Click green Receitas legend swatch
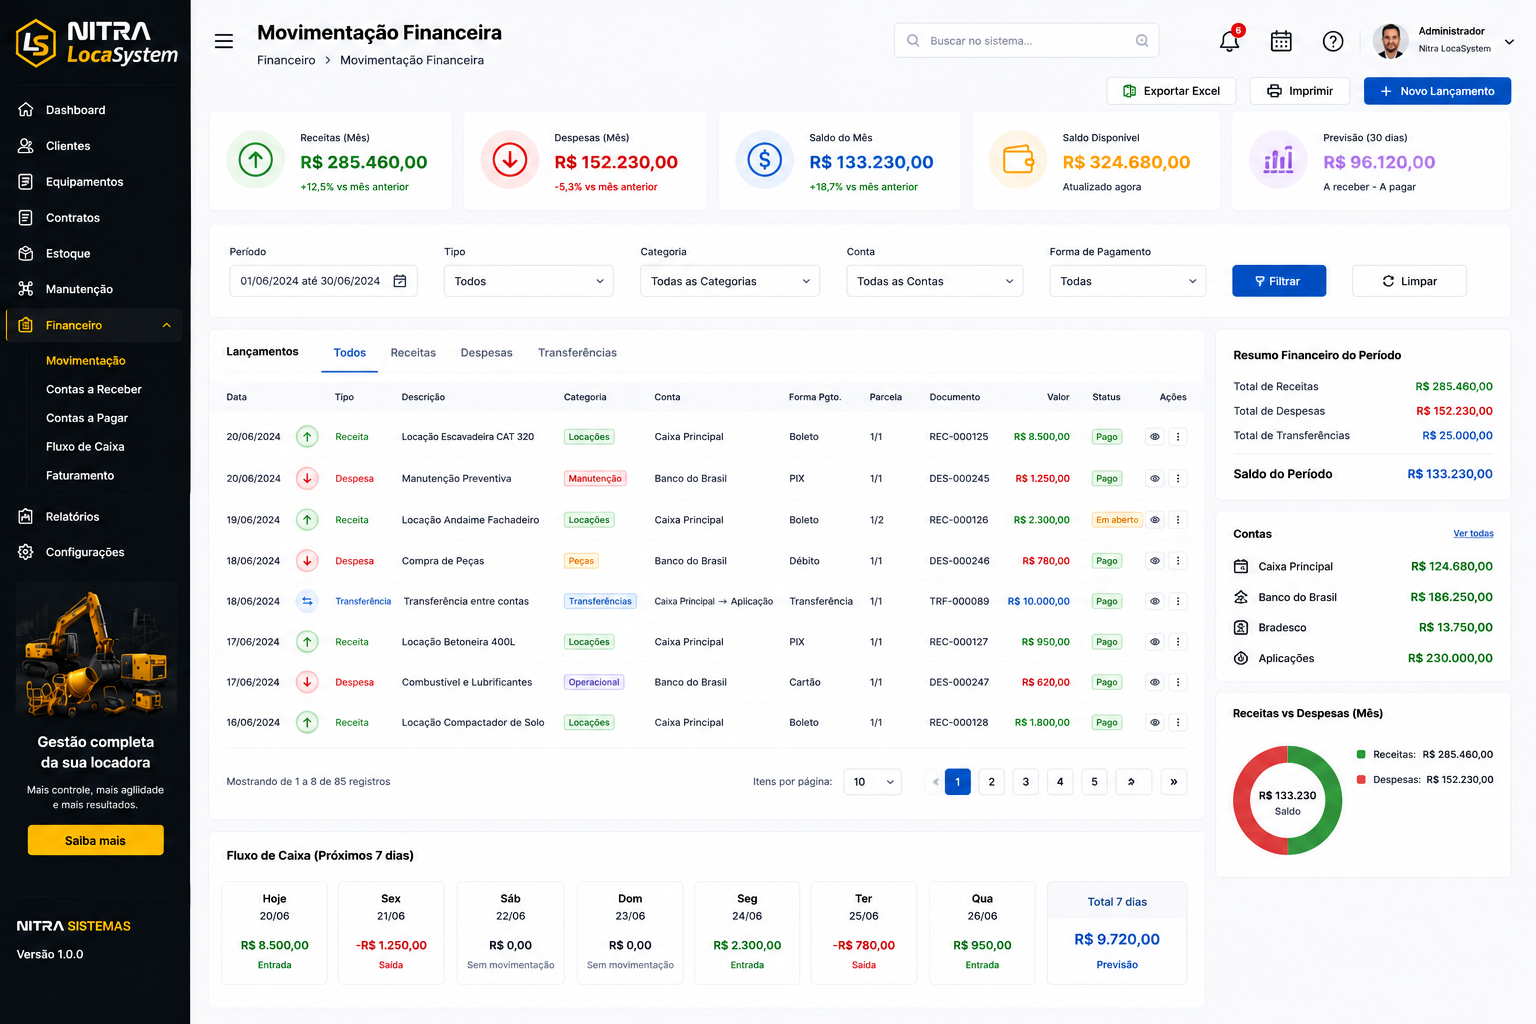 click(x=1361, y=754)
